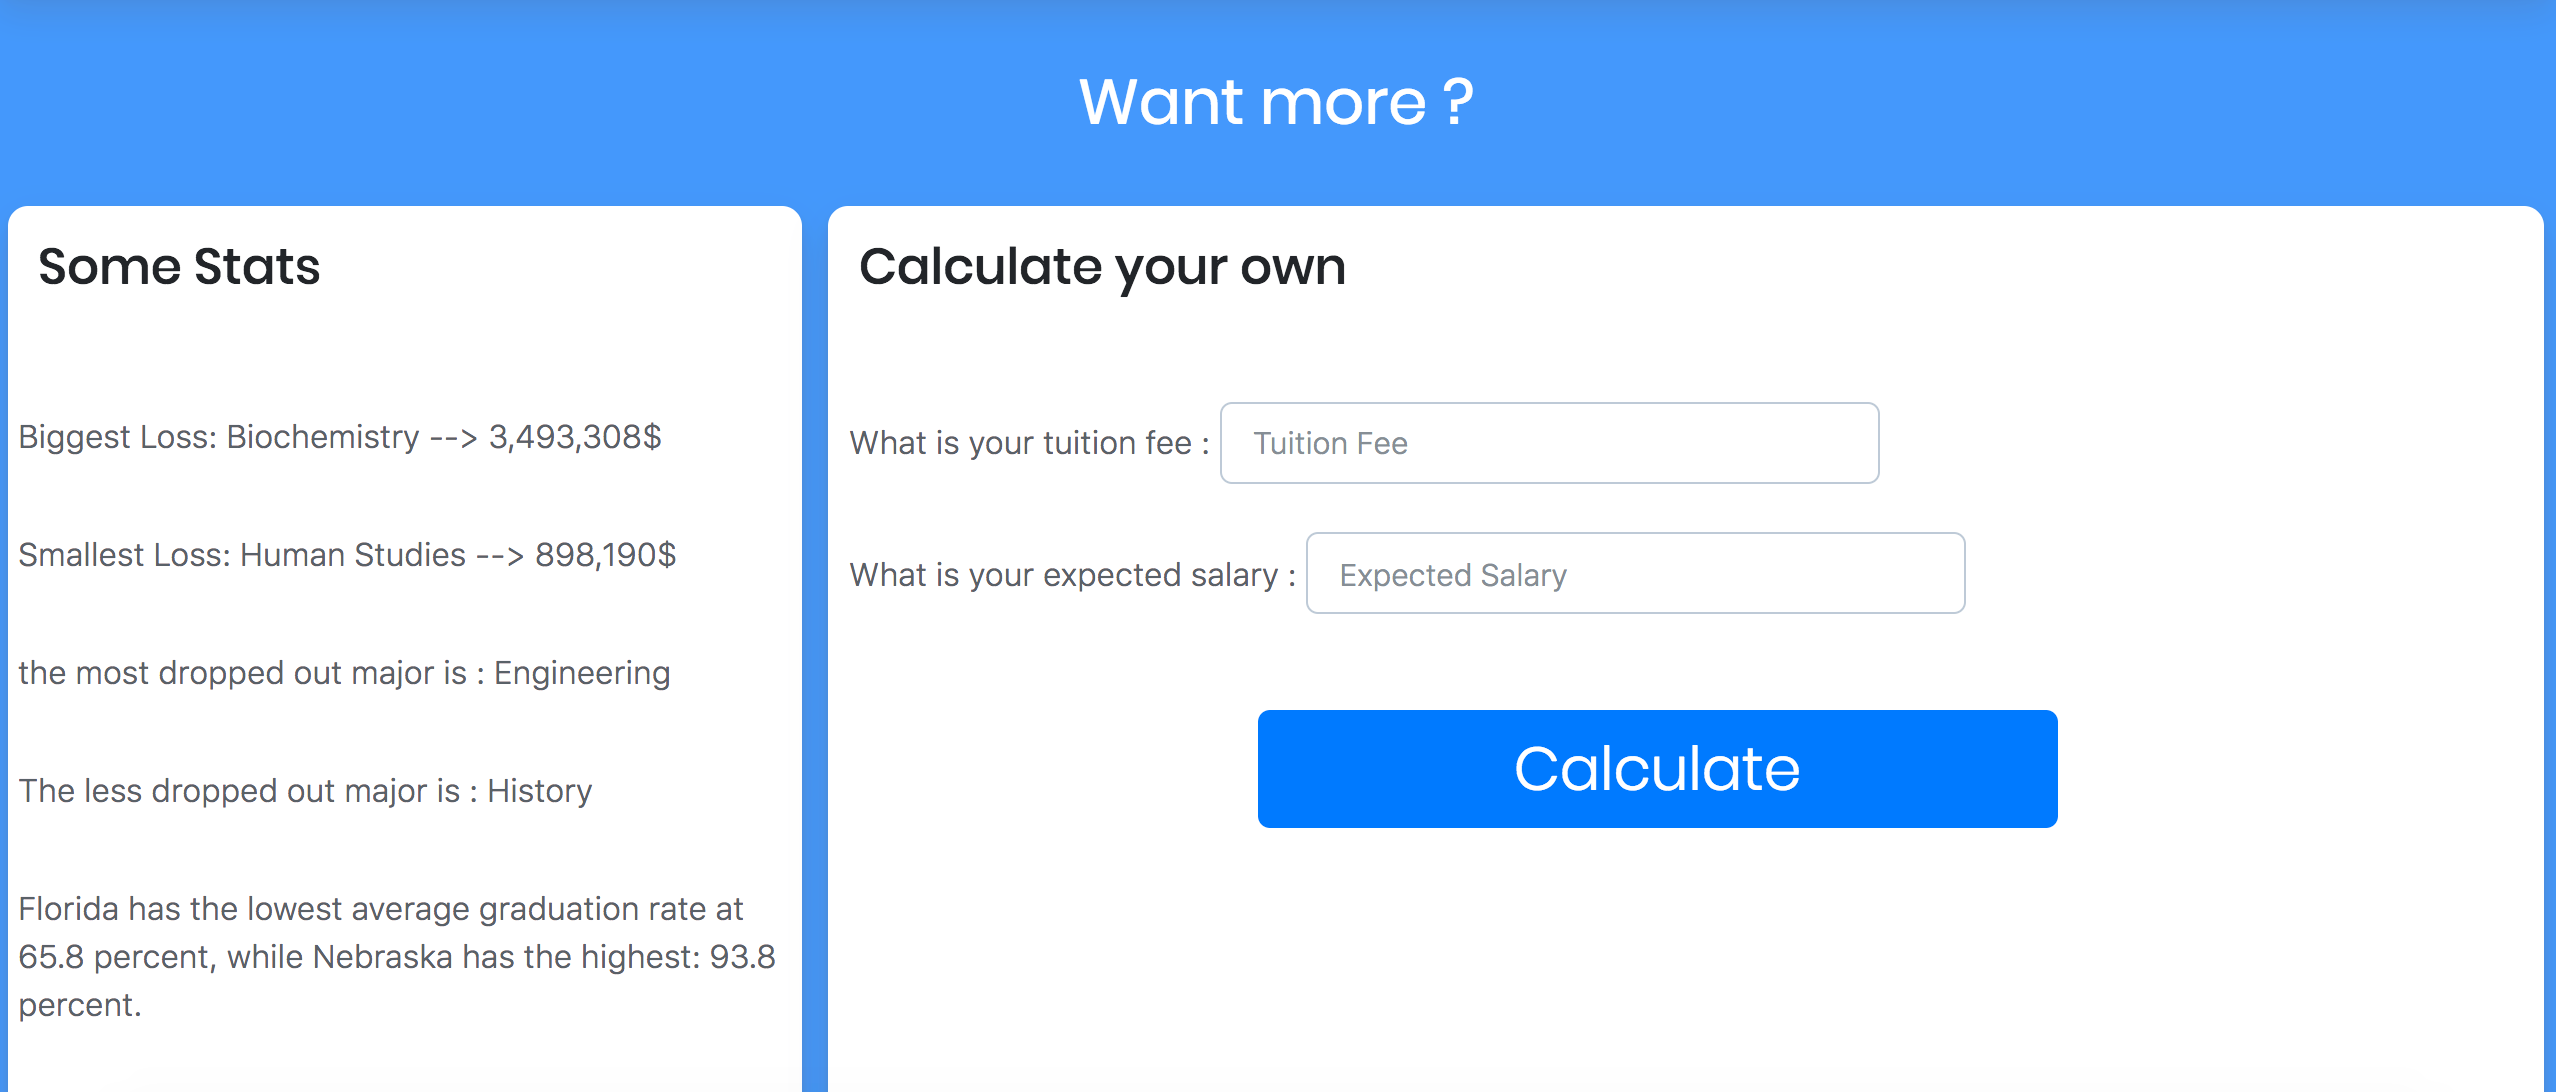This screenshot has height=1092, width=2556.
Task: Click the Expected Salary input field
Action: pos(1635,573)
